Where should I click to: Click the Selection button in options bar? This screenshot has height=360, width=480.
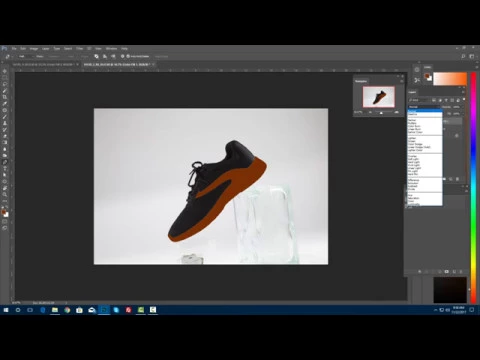point(54,56)
